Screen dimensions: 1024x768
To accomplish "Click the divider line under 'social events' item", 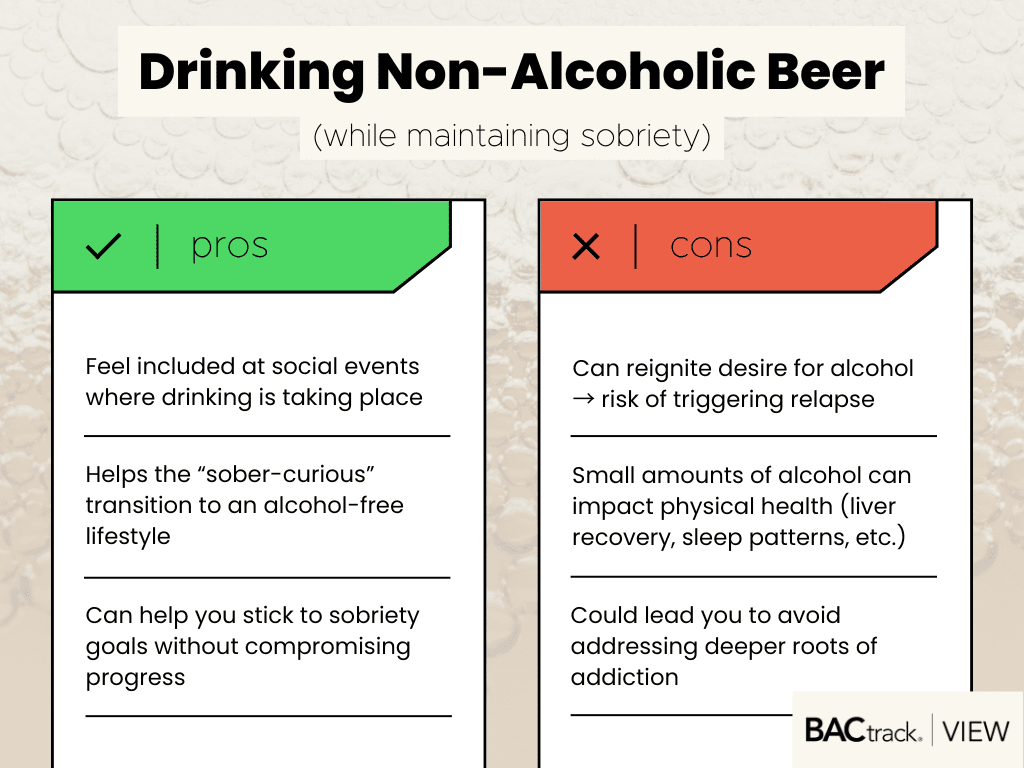I will 267,436.
